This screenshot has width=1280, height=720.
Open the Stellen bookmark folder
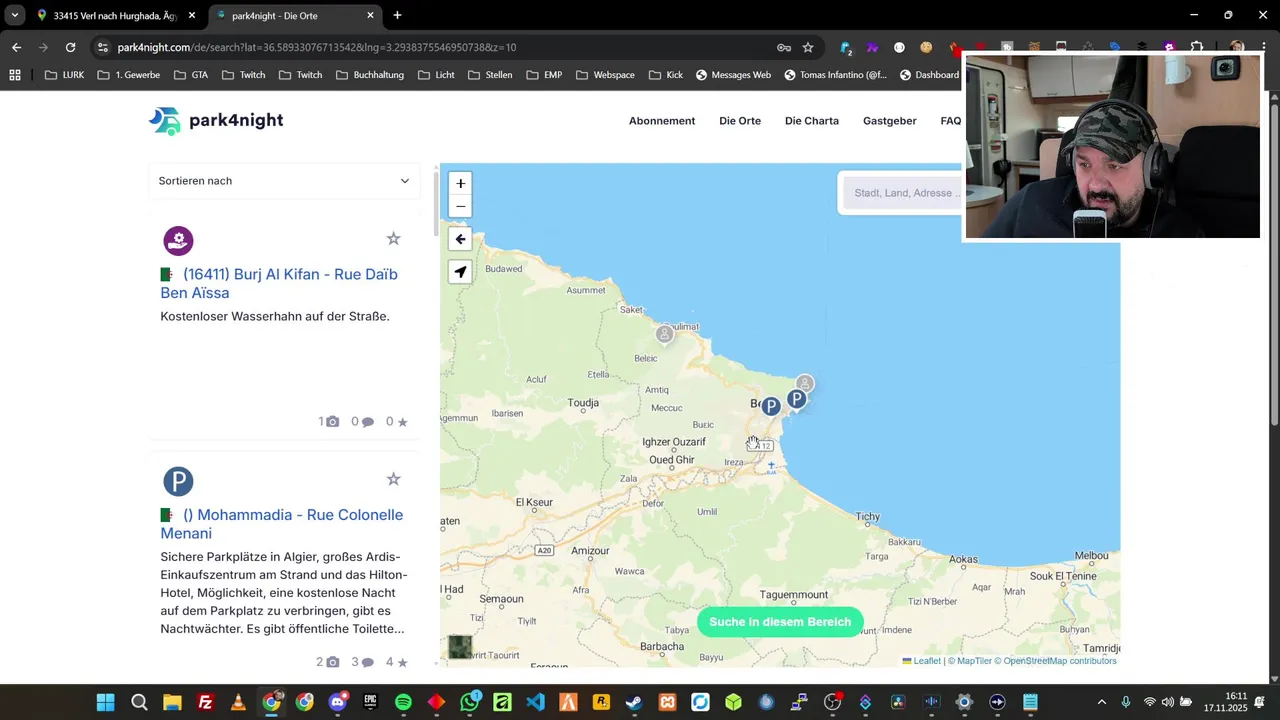coord(490,75)
